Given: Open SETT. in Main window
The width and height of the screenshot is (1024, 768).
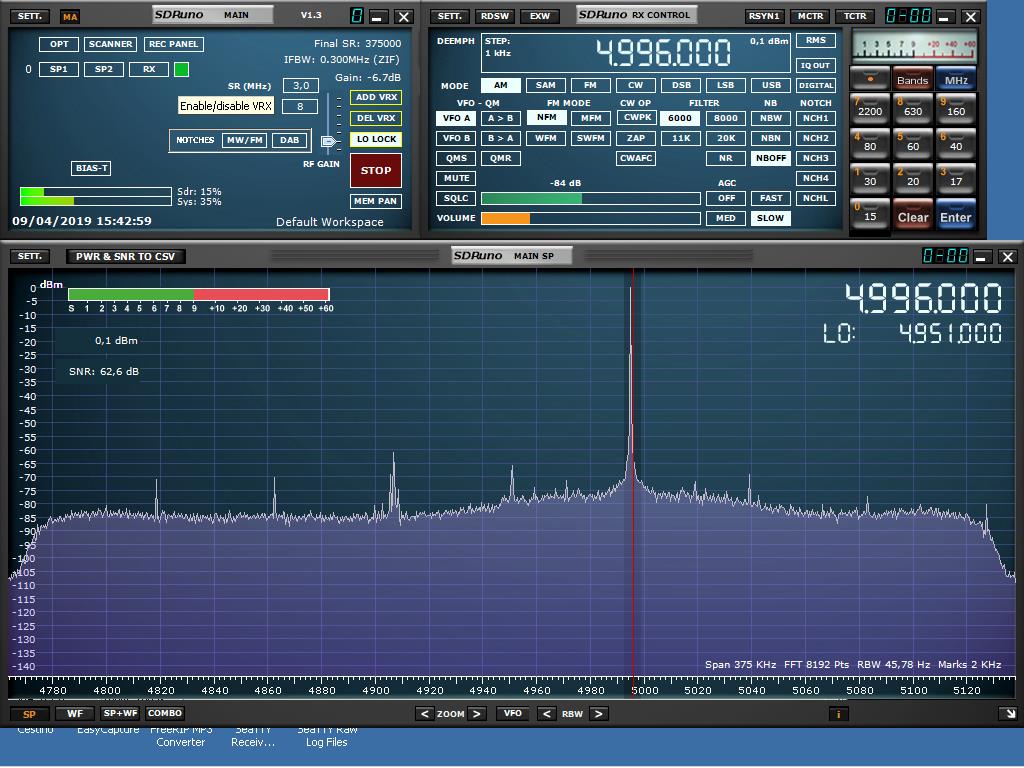Looking at the screenshot, I should coord(30,16).
